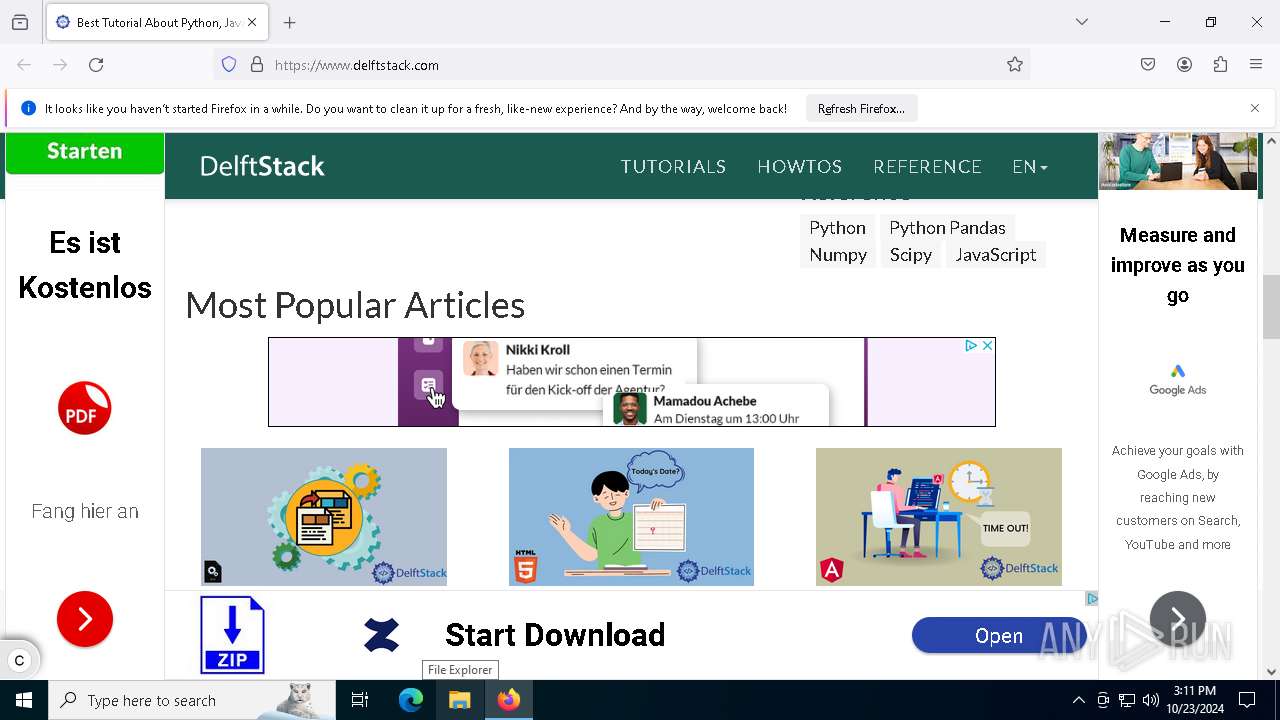Open AdChoices info on banner ad
The width and height of the screenshot is (1280, 720).
[x=971, y=345]
